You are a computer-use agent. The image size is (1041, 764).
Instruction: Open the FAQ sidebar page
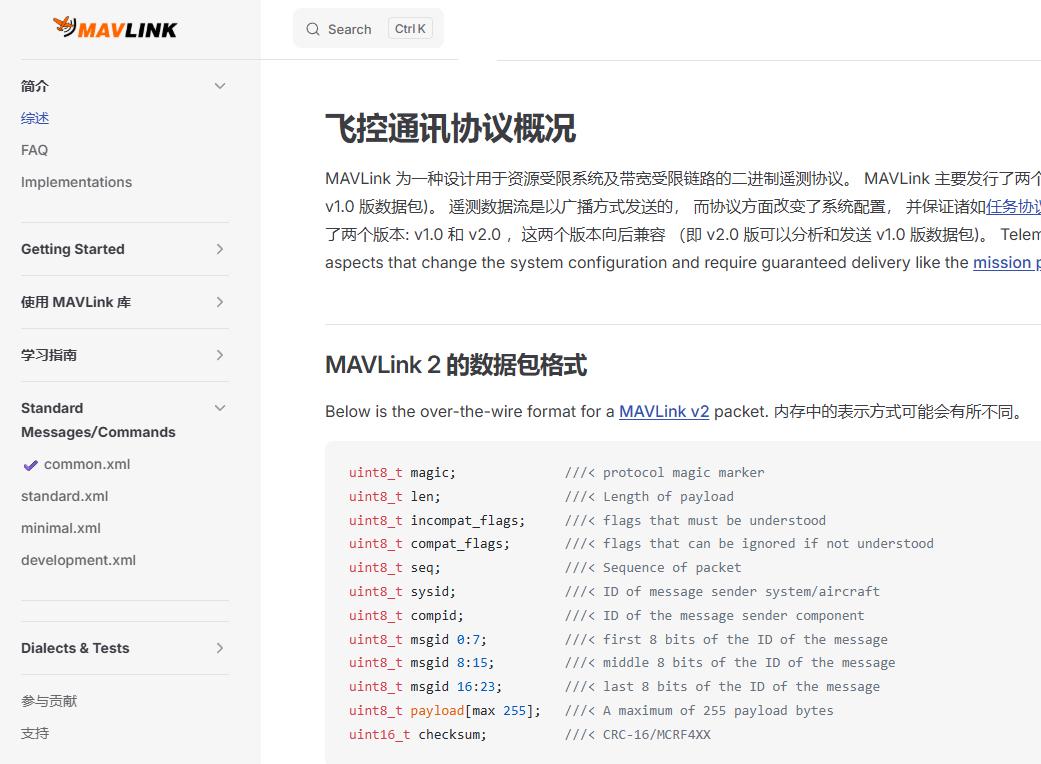point(35,150)
